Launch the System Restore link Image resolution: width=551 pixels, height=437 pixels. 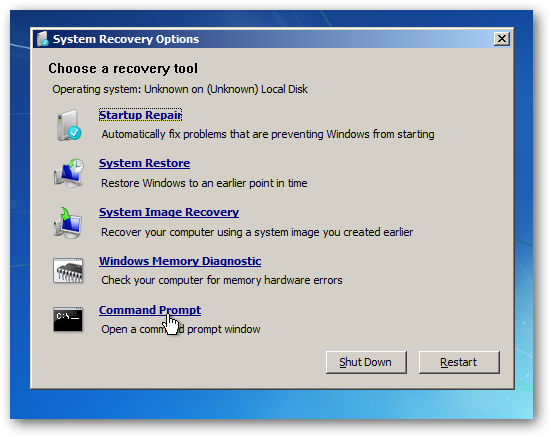[144, 163]
